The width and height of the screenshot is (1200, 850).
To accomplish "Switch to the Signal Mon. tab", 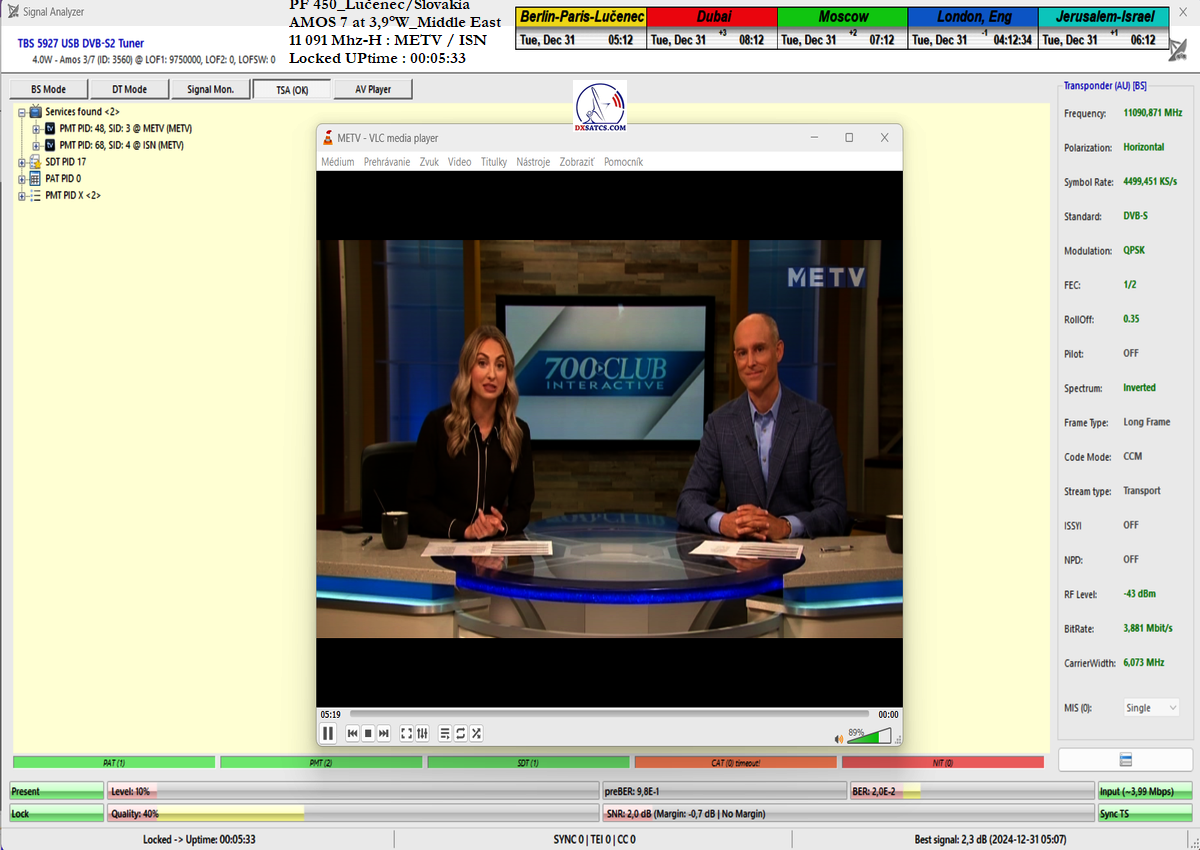I will pos(210,90).
